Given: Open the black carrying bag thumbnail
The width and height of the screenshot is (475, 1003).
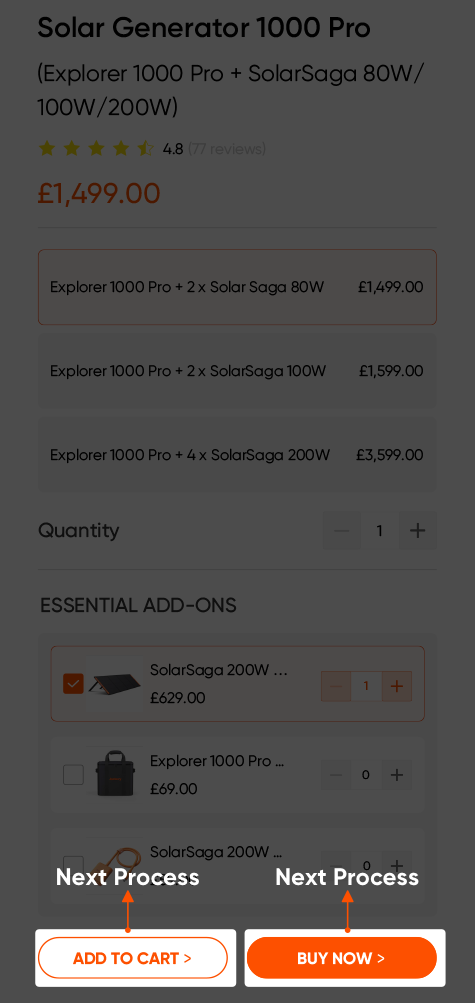Looking at the screenshot, I should tap(114, 775).
